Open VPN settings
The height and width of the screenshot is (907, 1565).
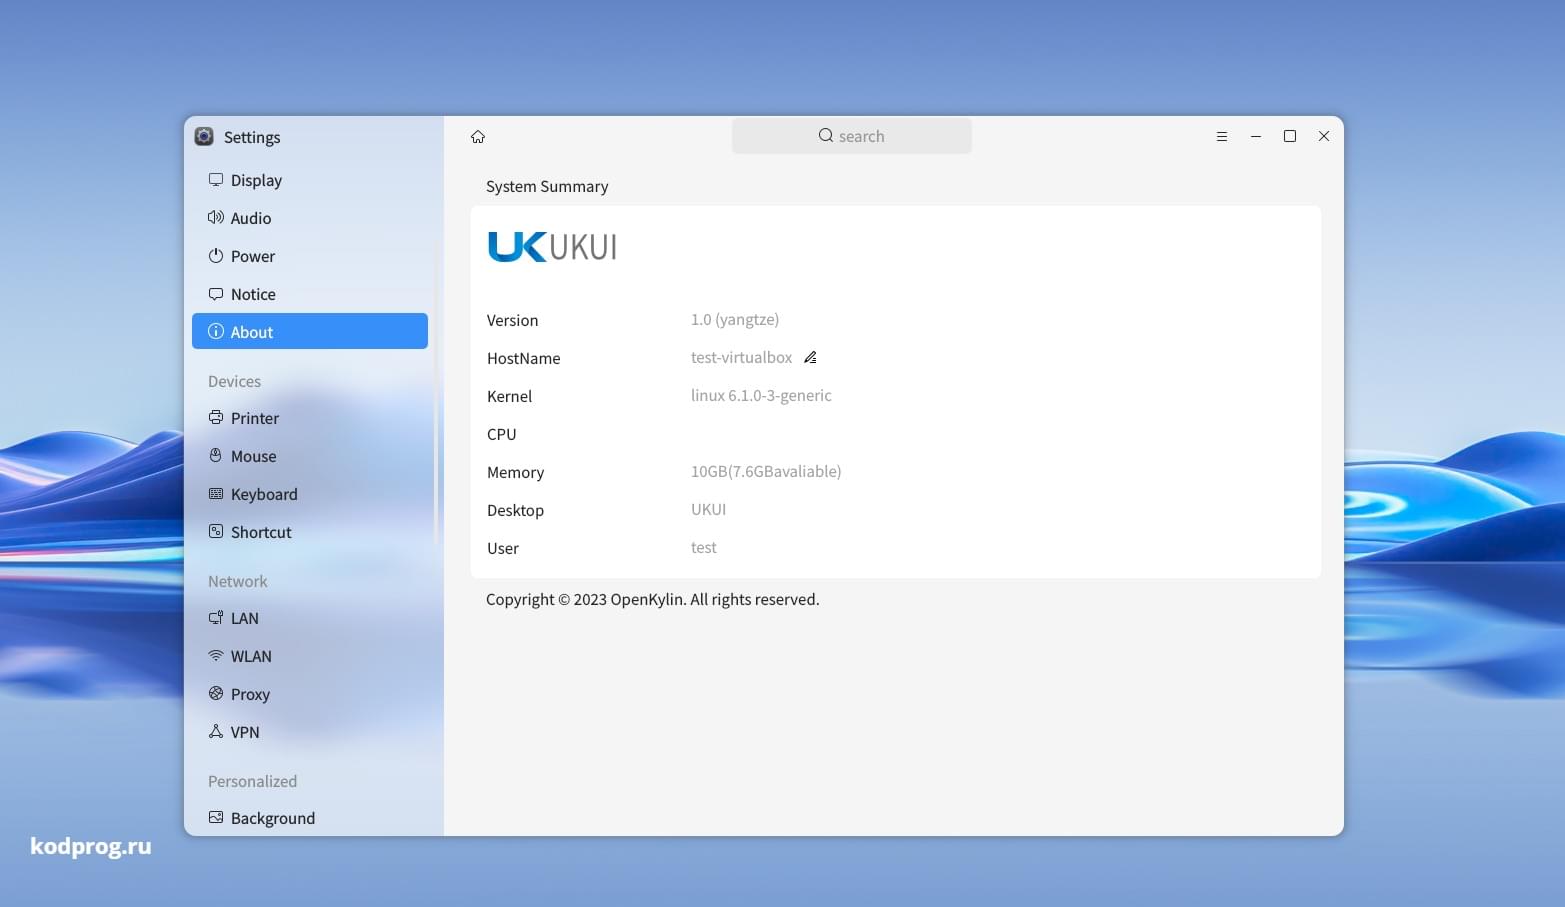coord(310,732)
